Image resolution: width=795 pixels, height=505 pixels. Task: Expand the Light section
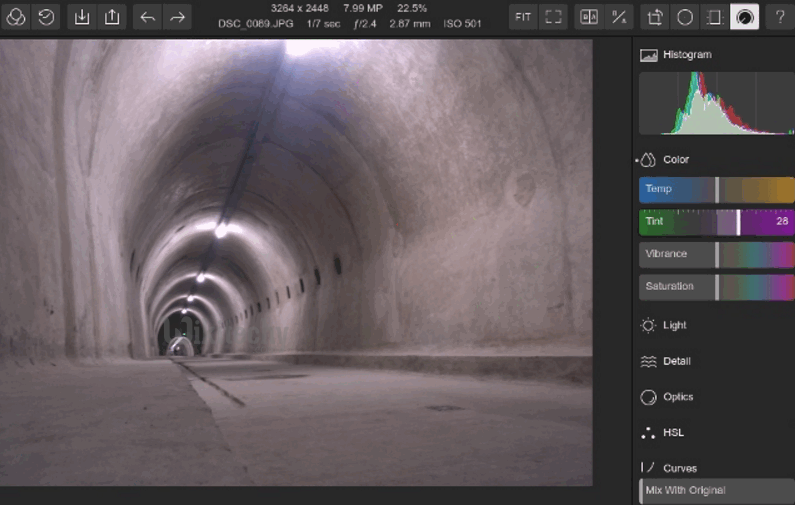[674, 325]
